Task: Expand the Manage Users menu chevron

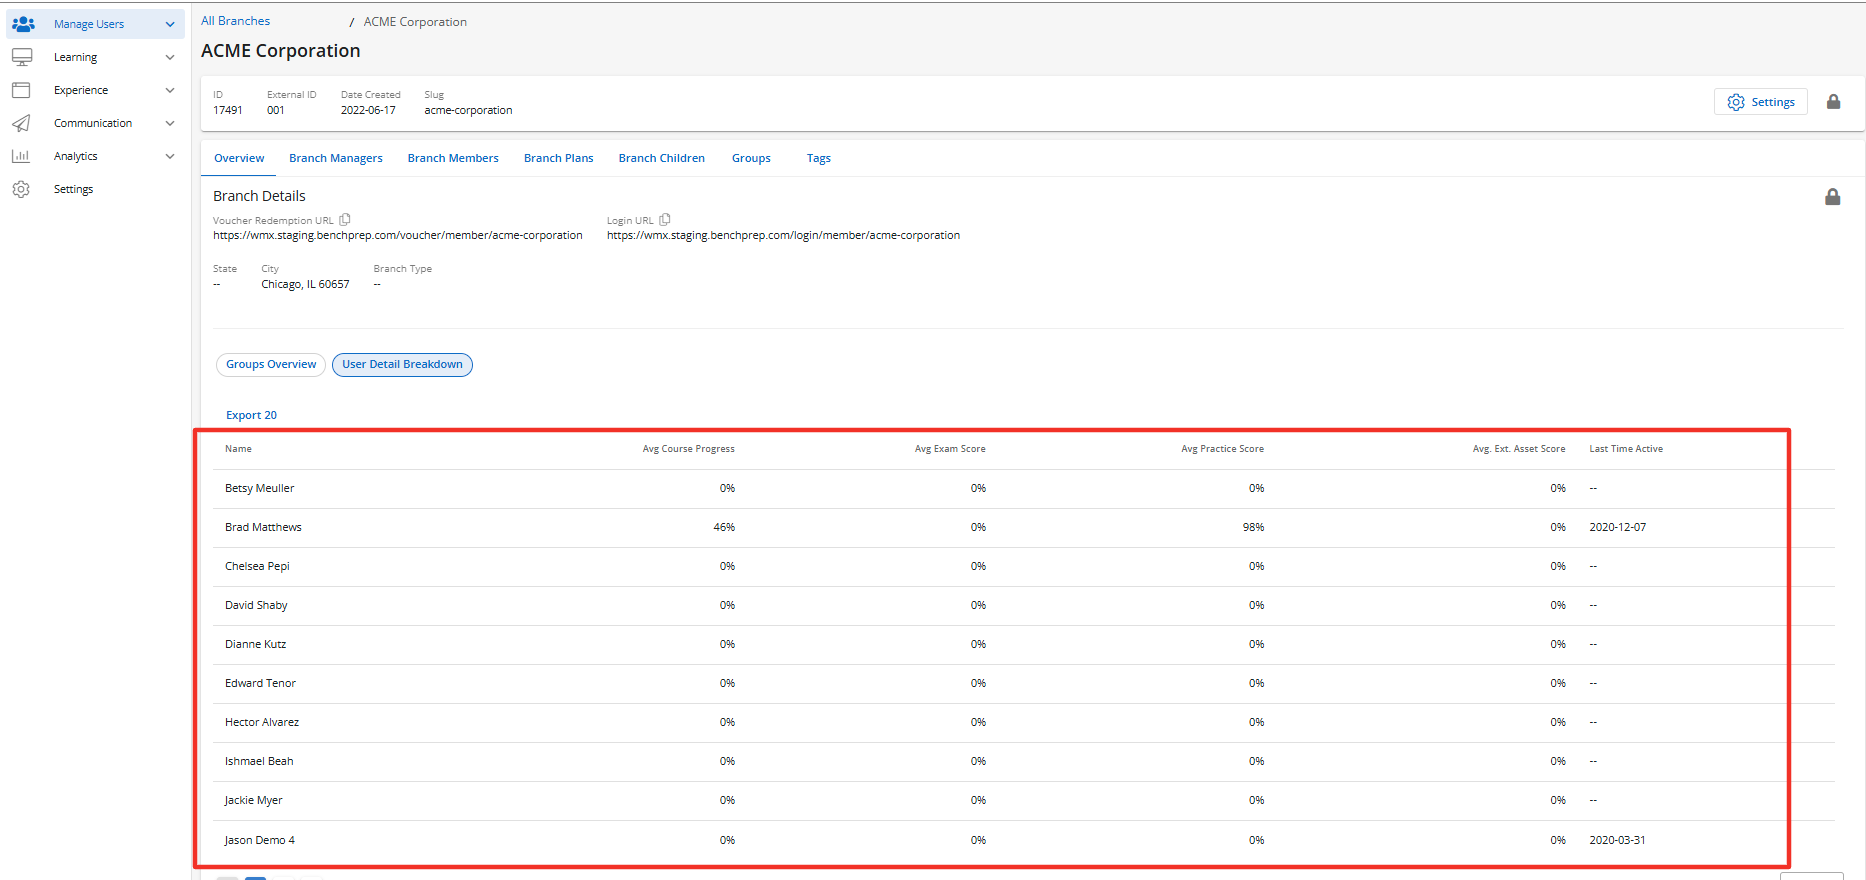Action: [x=170, y=24]
